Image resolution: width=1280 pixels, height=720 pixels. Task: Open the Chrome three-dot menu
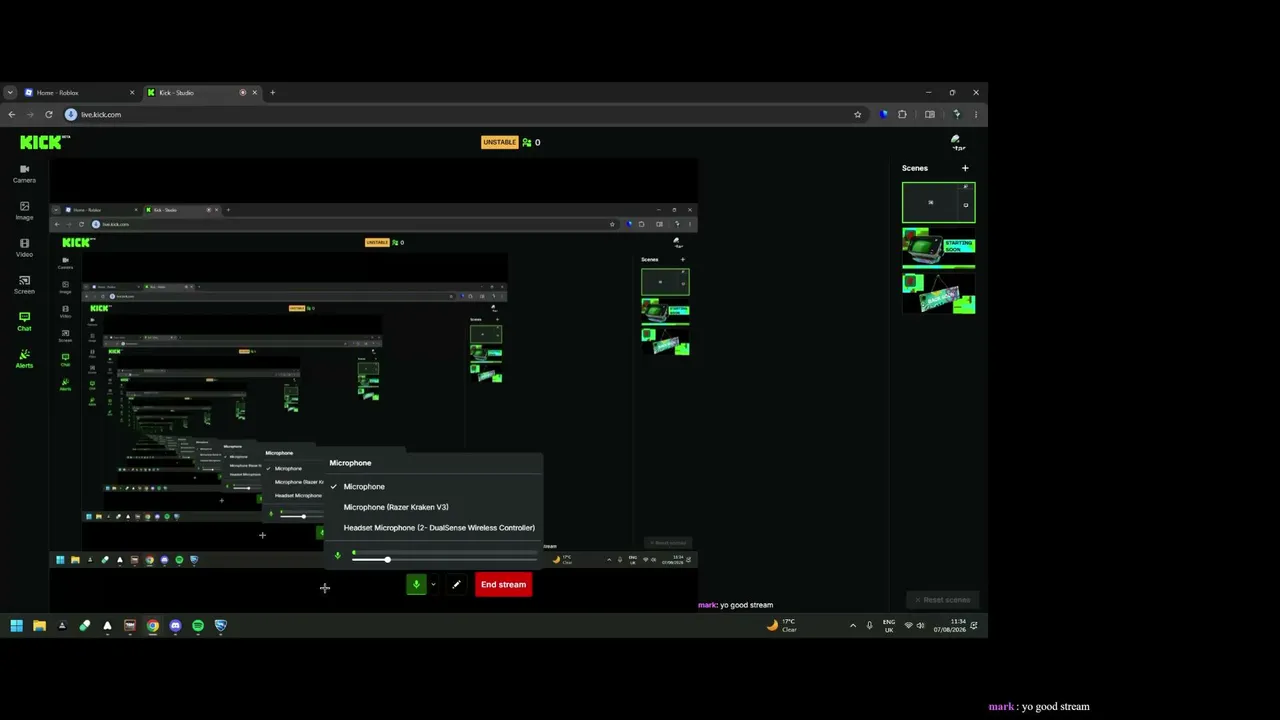coord(976,114)
